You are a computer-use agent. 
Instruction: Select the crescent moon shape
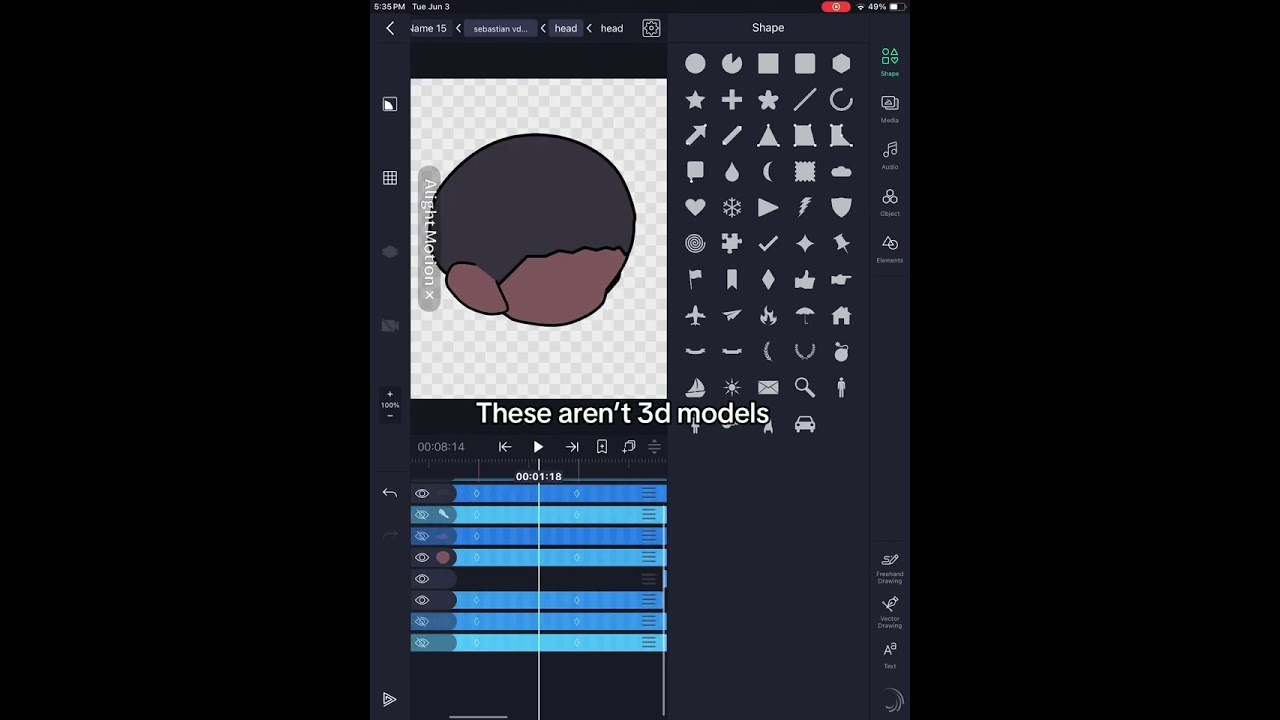click(x=768, y=172)
